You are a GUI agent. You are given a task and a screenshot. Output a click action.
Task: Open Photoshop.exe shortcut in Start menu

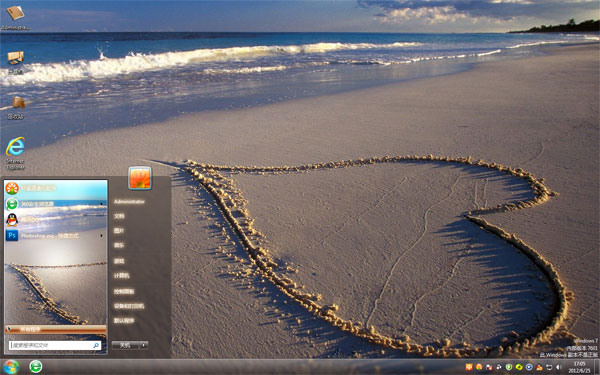point(55,235)
